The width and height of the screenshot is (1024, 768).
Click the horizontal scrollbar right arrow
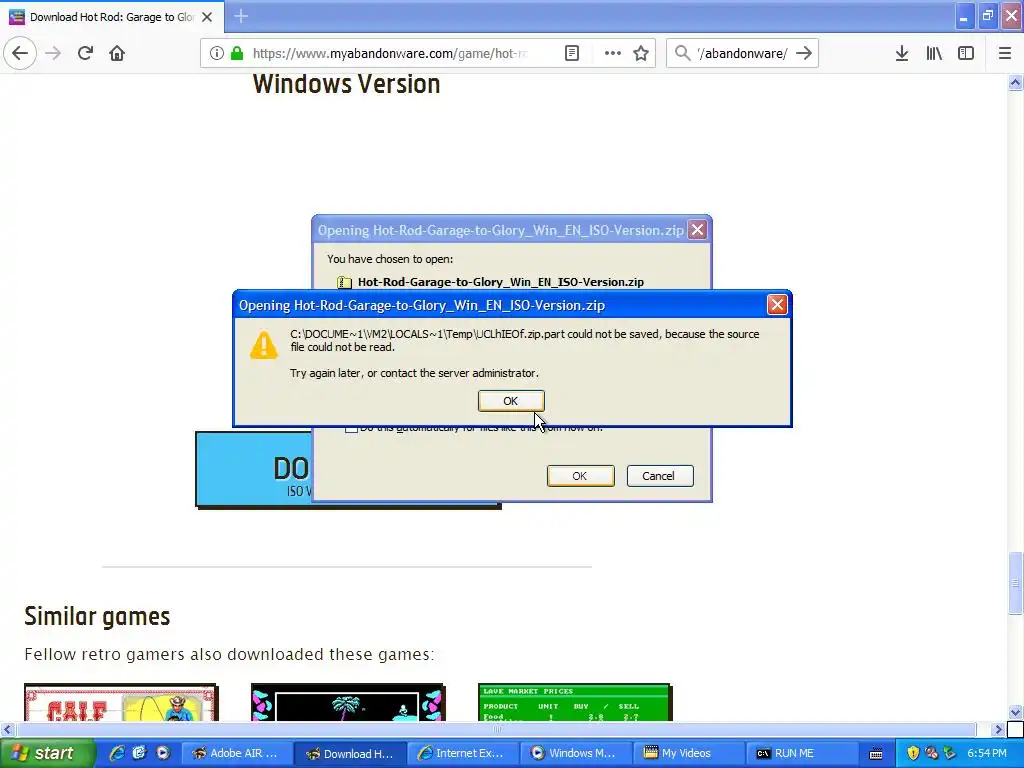click(999, 729)
